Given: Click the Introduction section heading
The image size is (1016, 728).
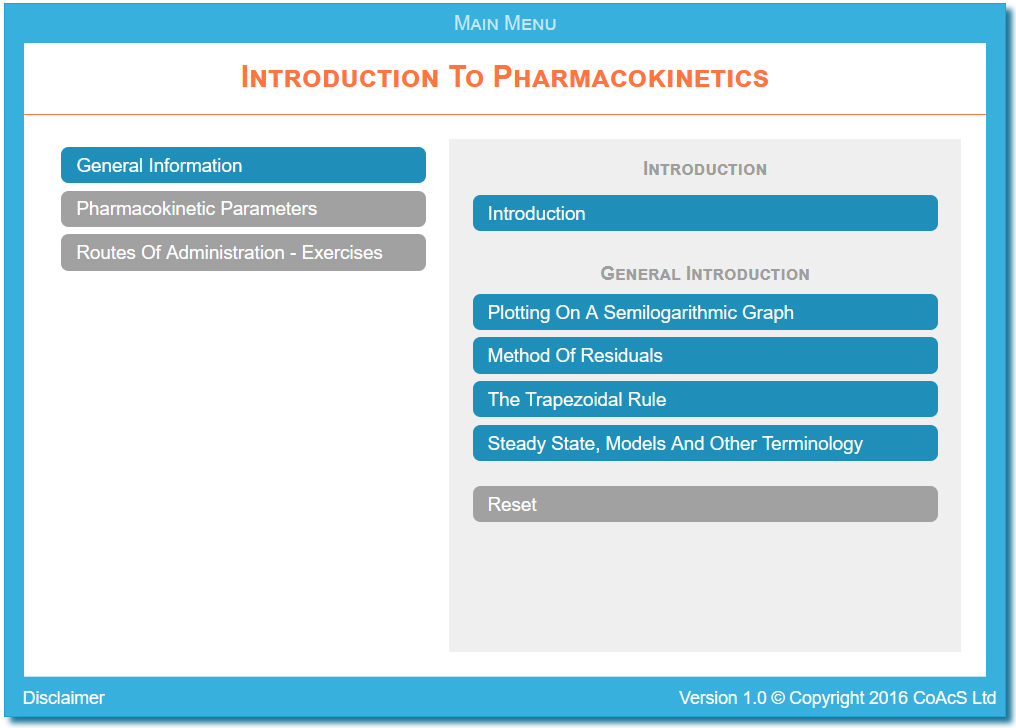Looking at the screenshot, I should (x=705, y=169).
